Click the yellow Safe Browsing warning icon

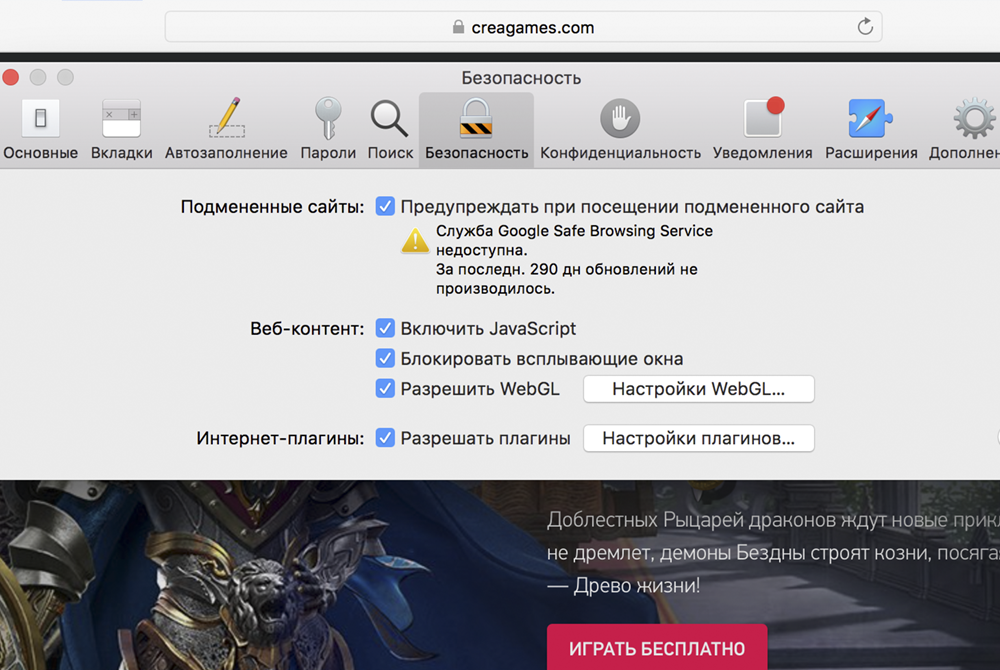415,240
